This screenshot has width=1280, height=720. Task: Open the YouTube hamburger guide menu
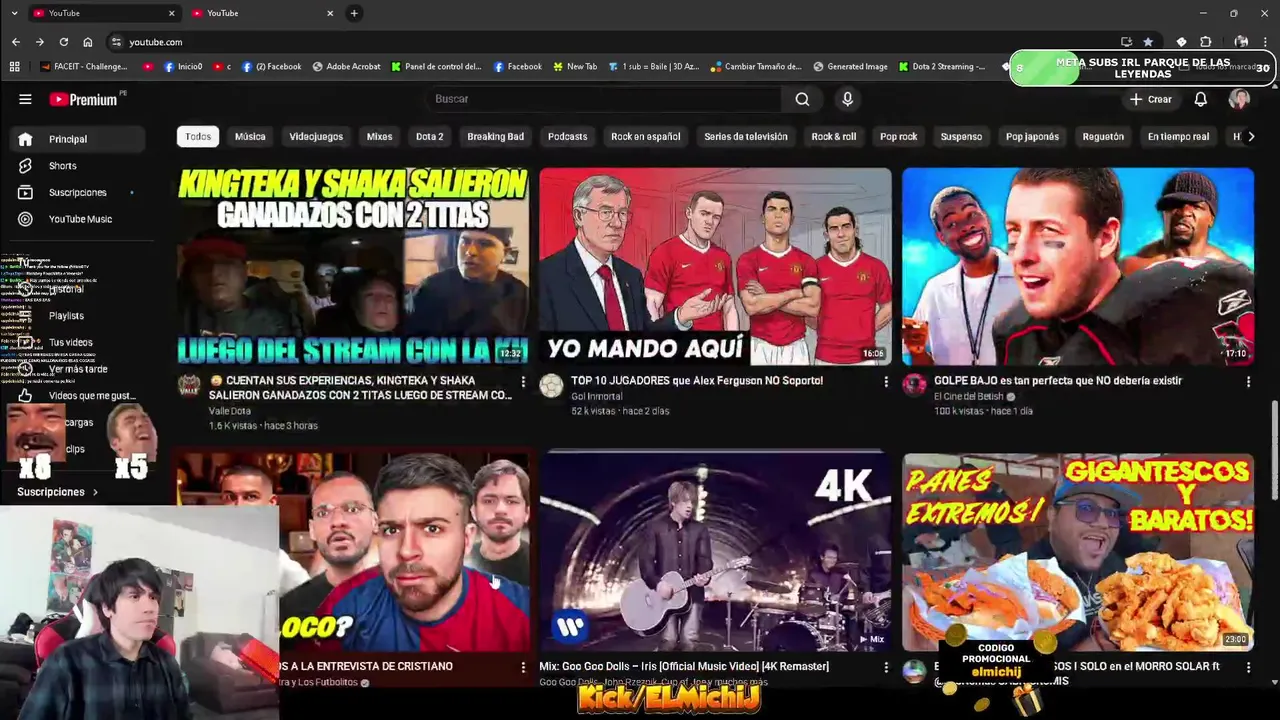coord(25,99)
